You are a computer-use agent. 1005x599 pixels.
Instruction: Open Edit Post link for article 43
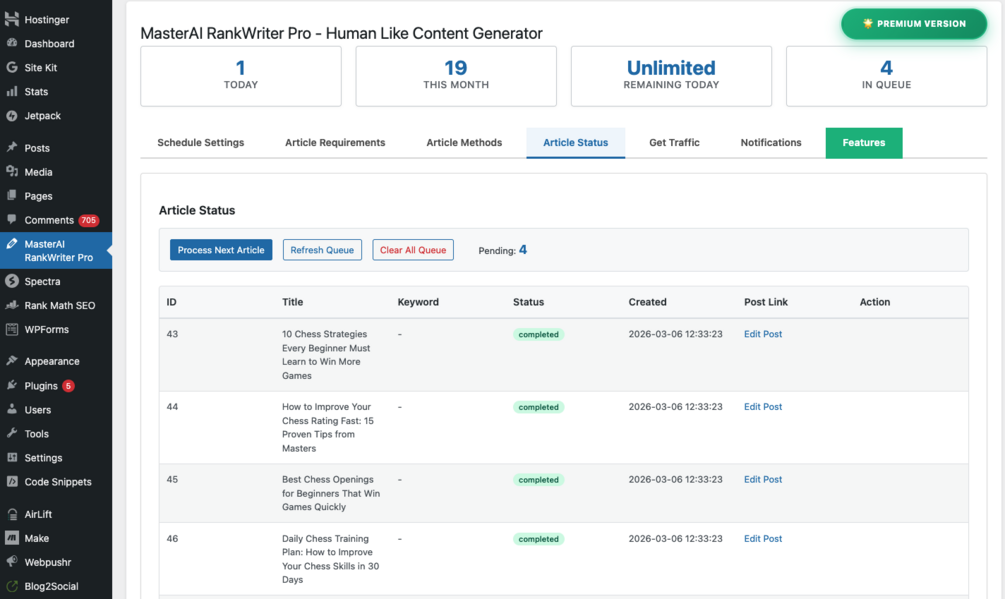[763, 334]
